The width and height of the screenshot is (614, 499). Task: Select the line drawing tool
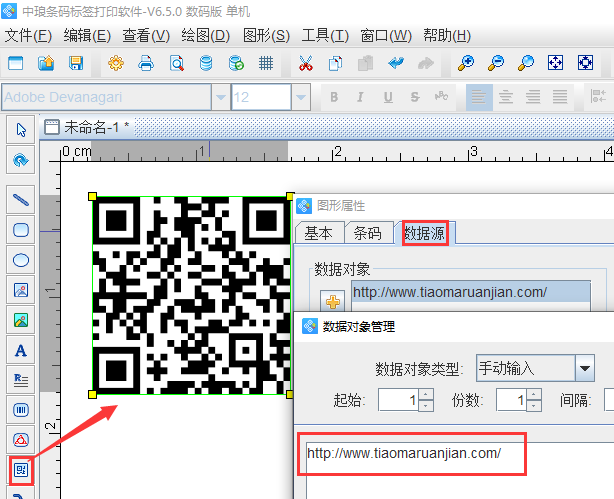click(x=20, y=199)
